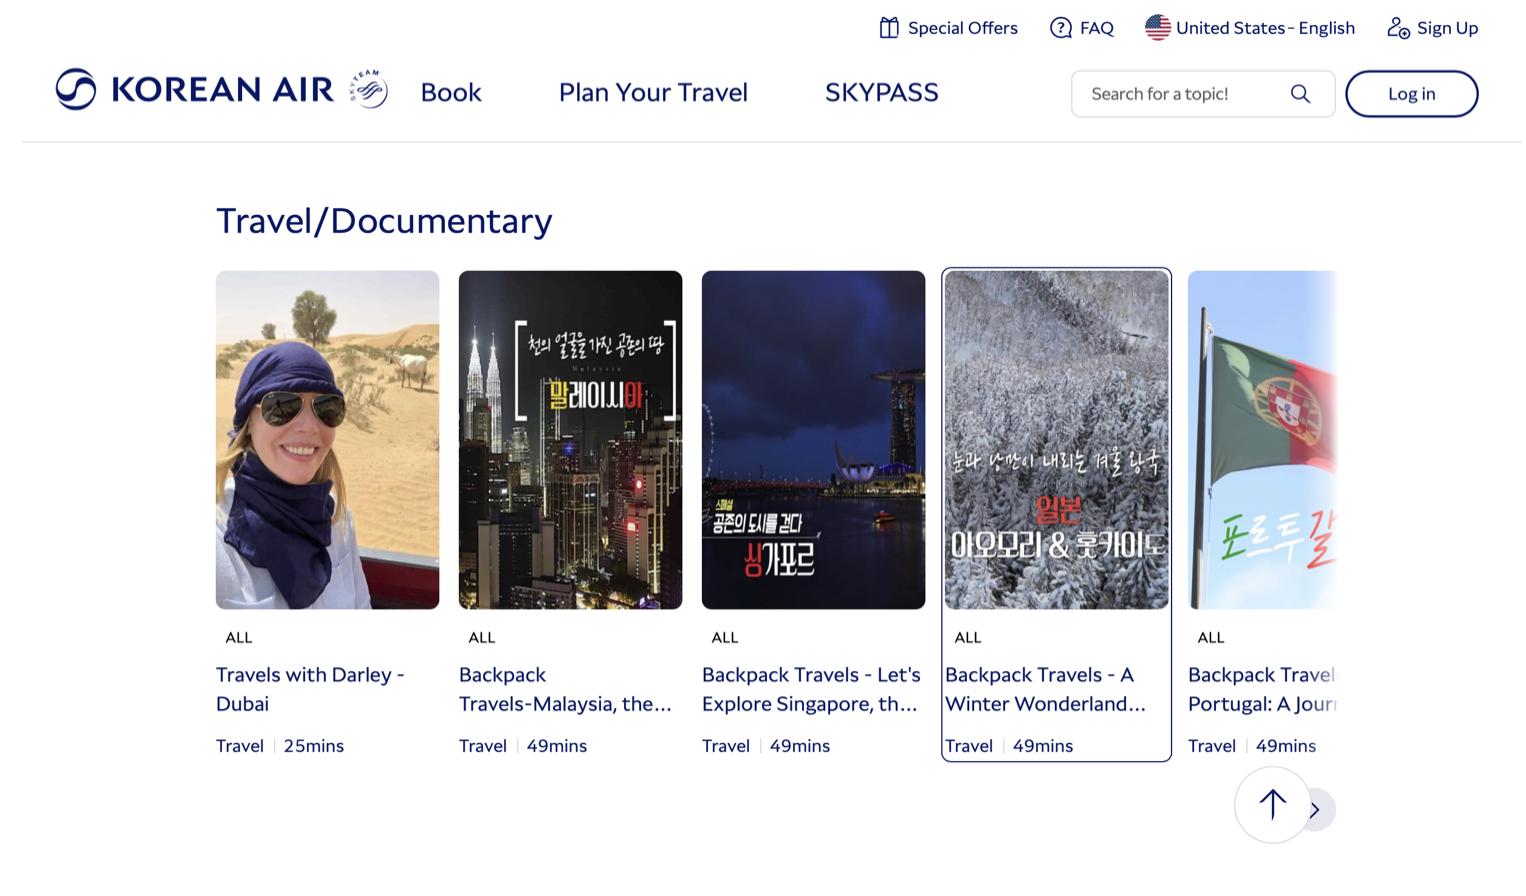This screenshot has height=896, width=1526.
Task: Open the Plan Your Travel menu
Action: (653, 93)
